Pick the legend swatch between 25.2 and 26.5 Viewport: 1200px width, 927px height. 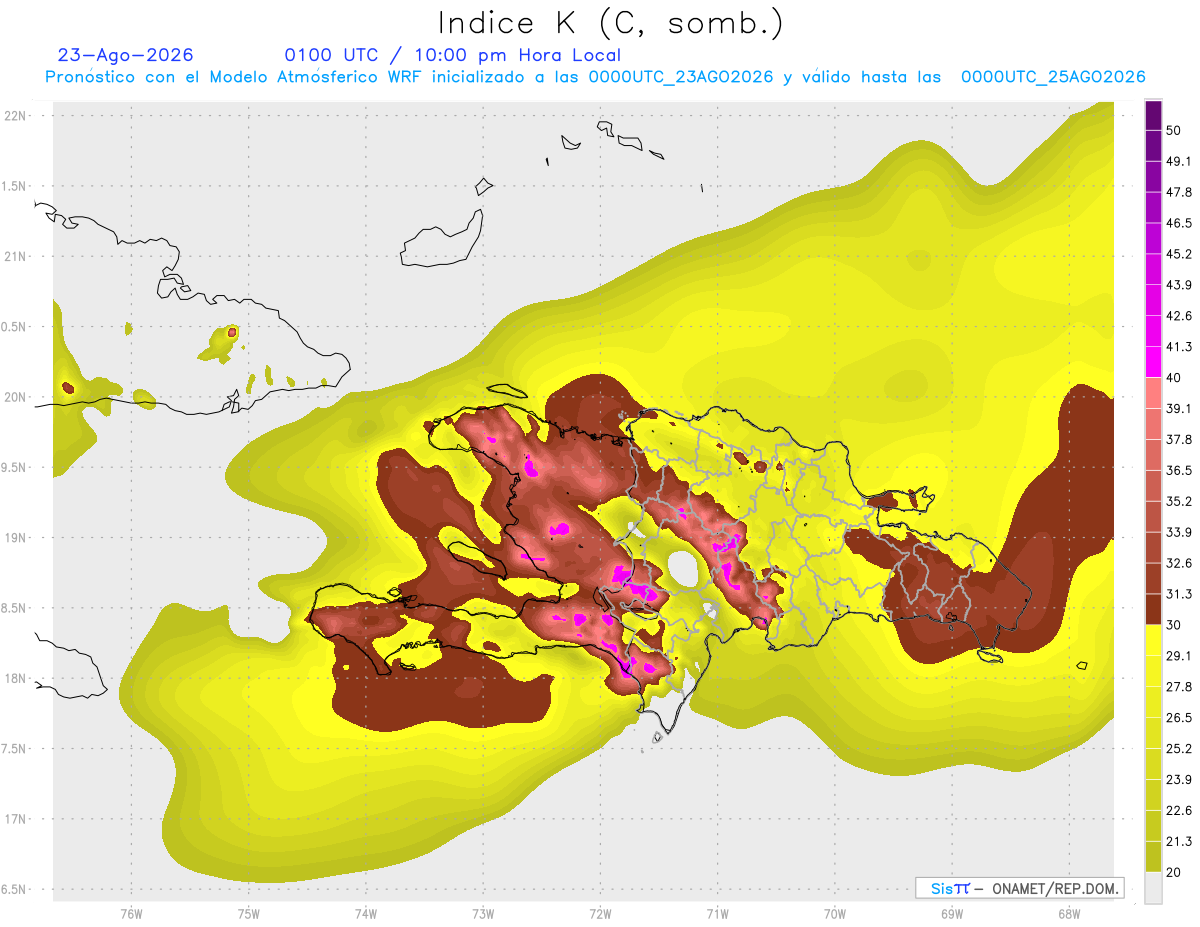(1153, 733)
